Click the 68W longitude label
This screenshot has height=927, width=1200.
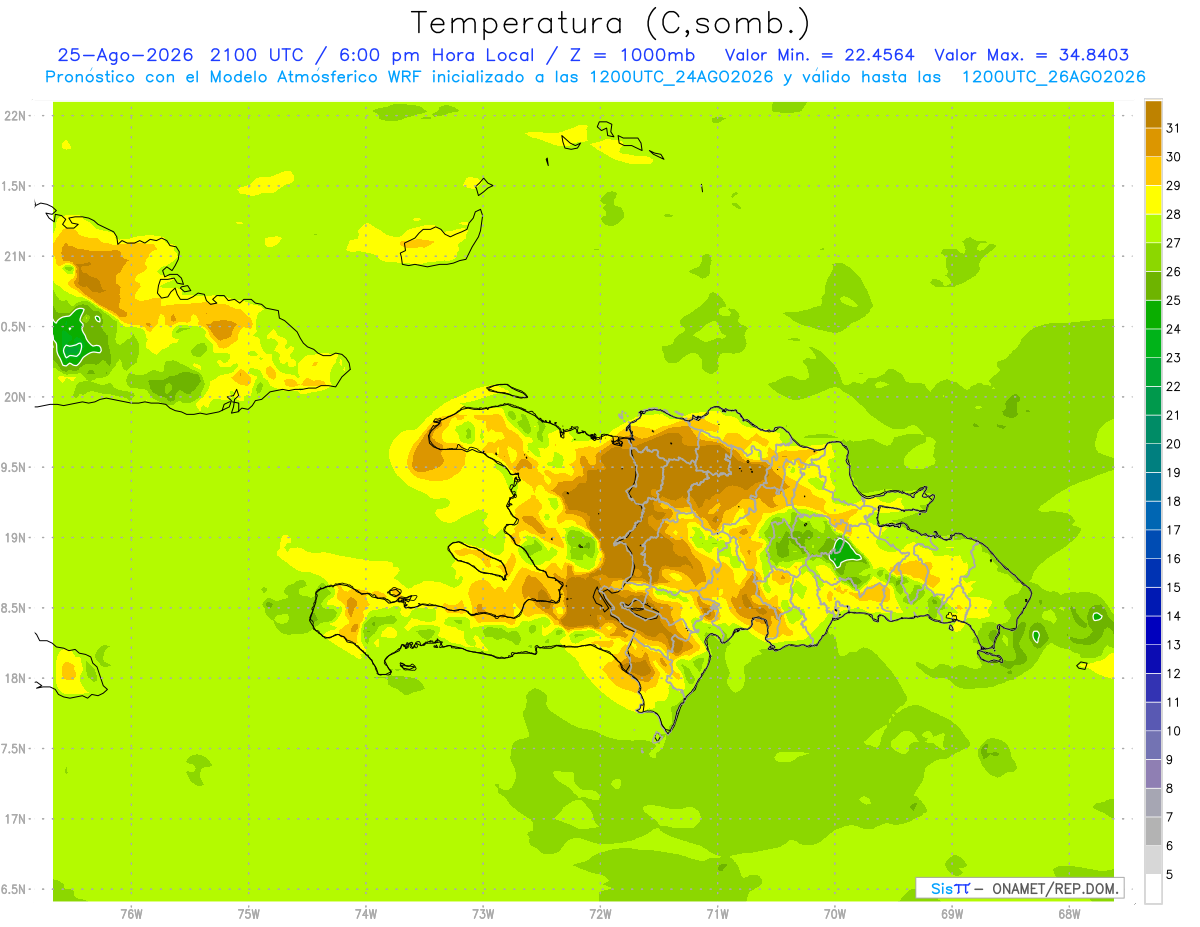pos(1069,913)
